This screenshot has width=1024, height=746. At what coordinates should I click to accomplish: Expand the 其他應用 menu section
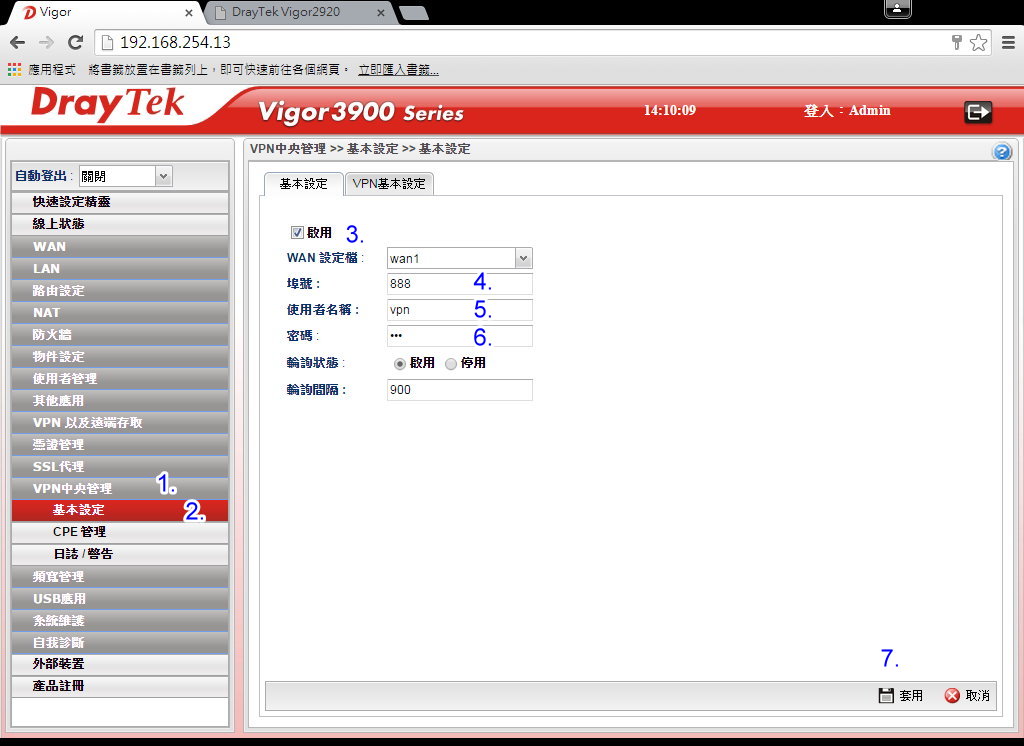tap(120, 400)
